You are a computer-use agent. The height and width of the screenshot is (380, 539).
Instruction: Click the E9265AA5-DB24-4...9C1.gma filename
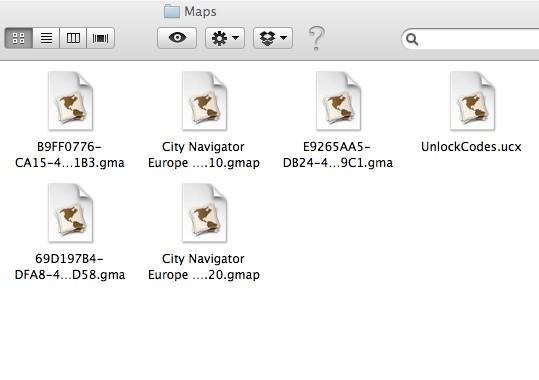338,155
